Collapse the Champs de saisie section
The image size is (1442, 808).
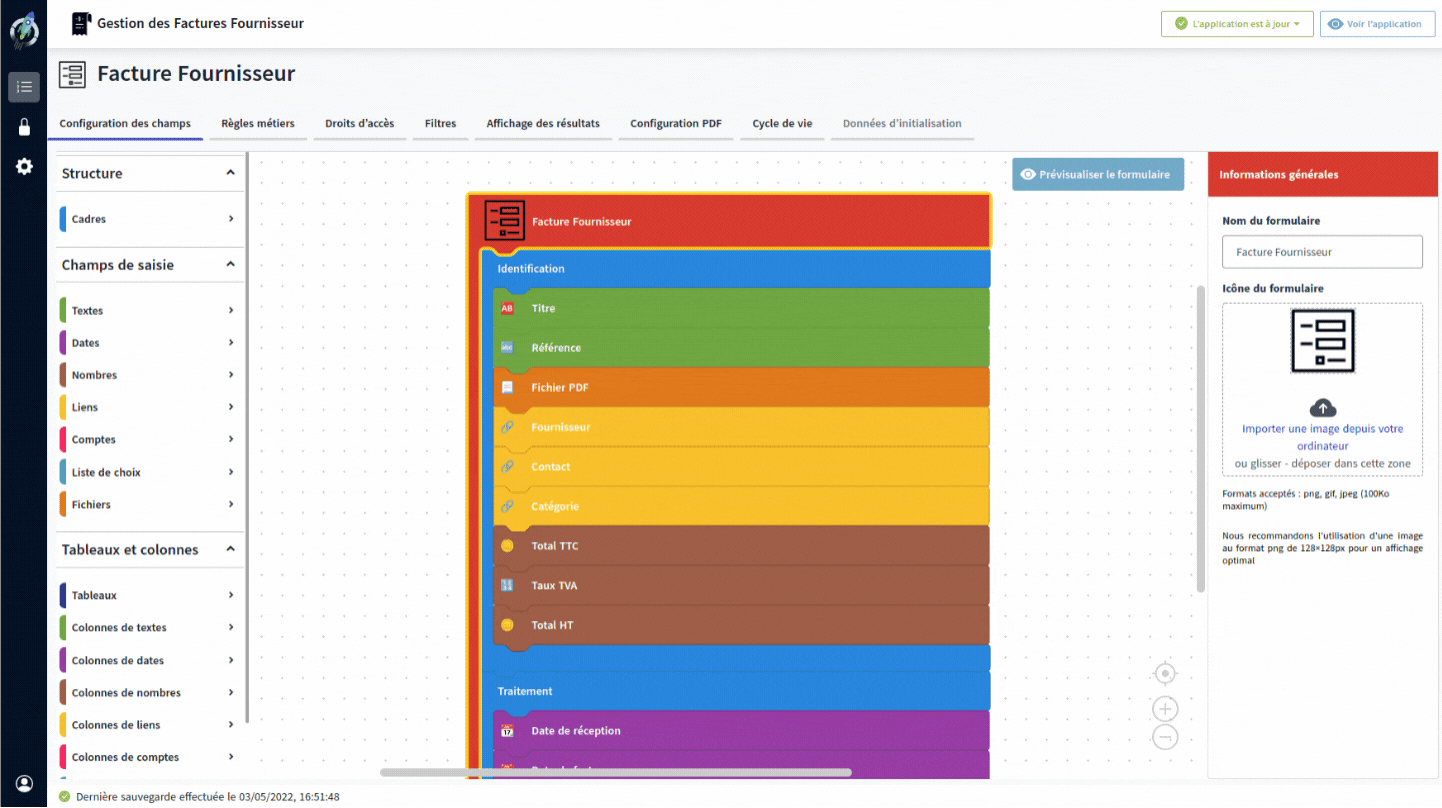click(x=230, y=265)
